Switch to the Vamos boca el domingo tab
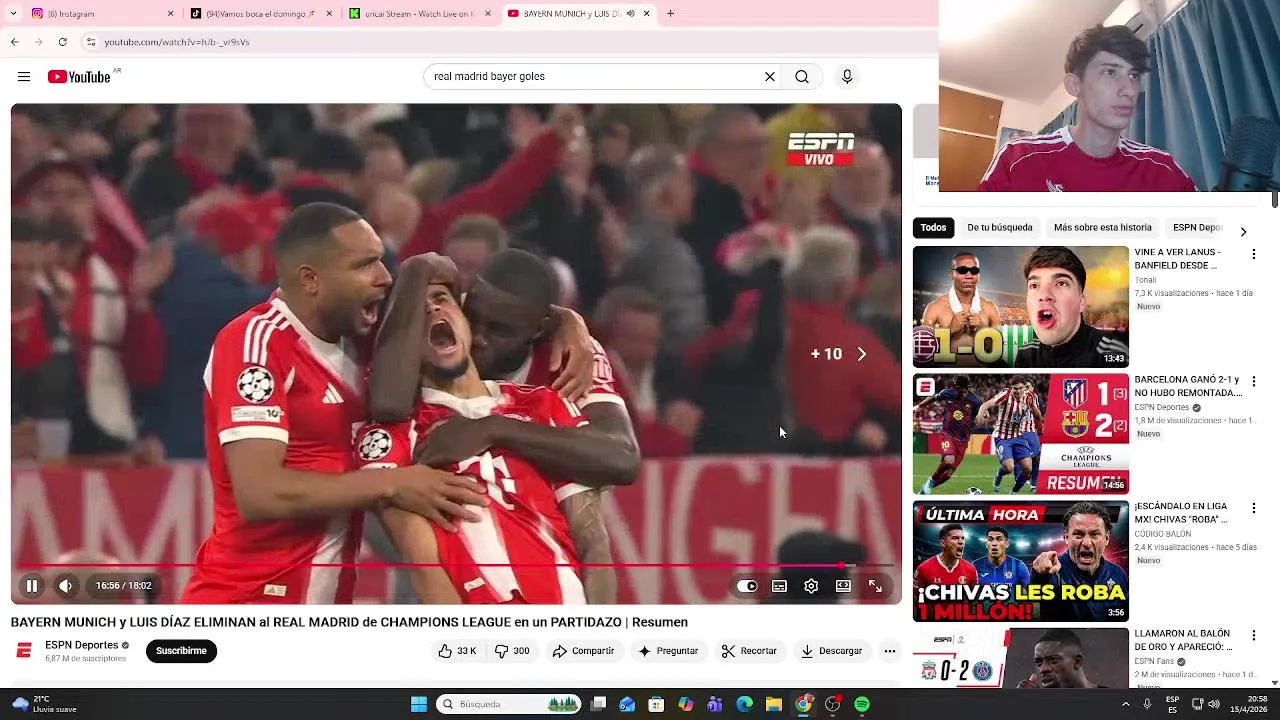Screen dimensions: 1280x720 (x=260, y=14)
